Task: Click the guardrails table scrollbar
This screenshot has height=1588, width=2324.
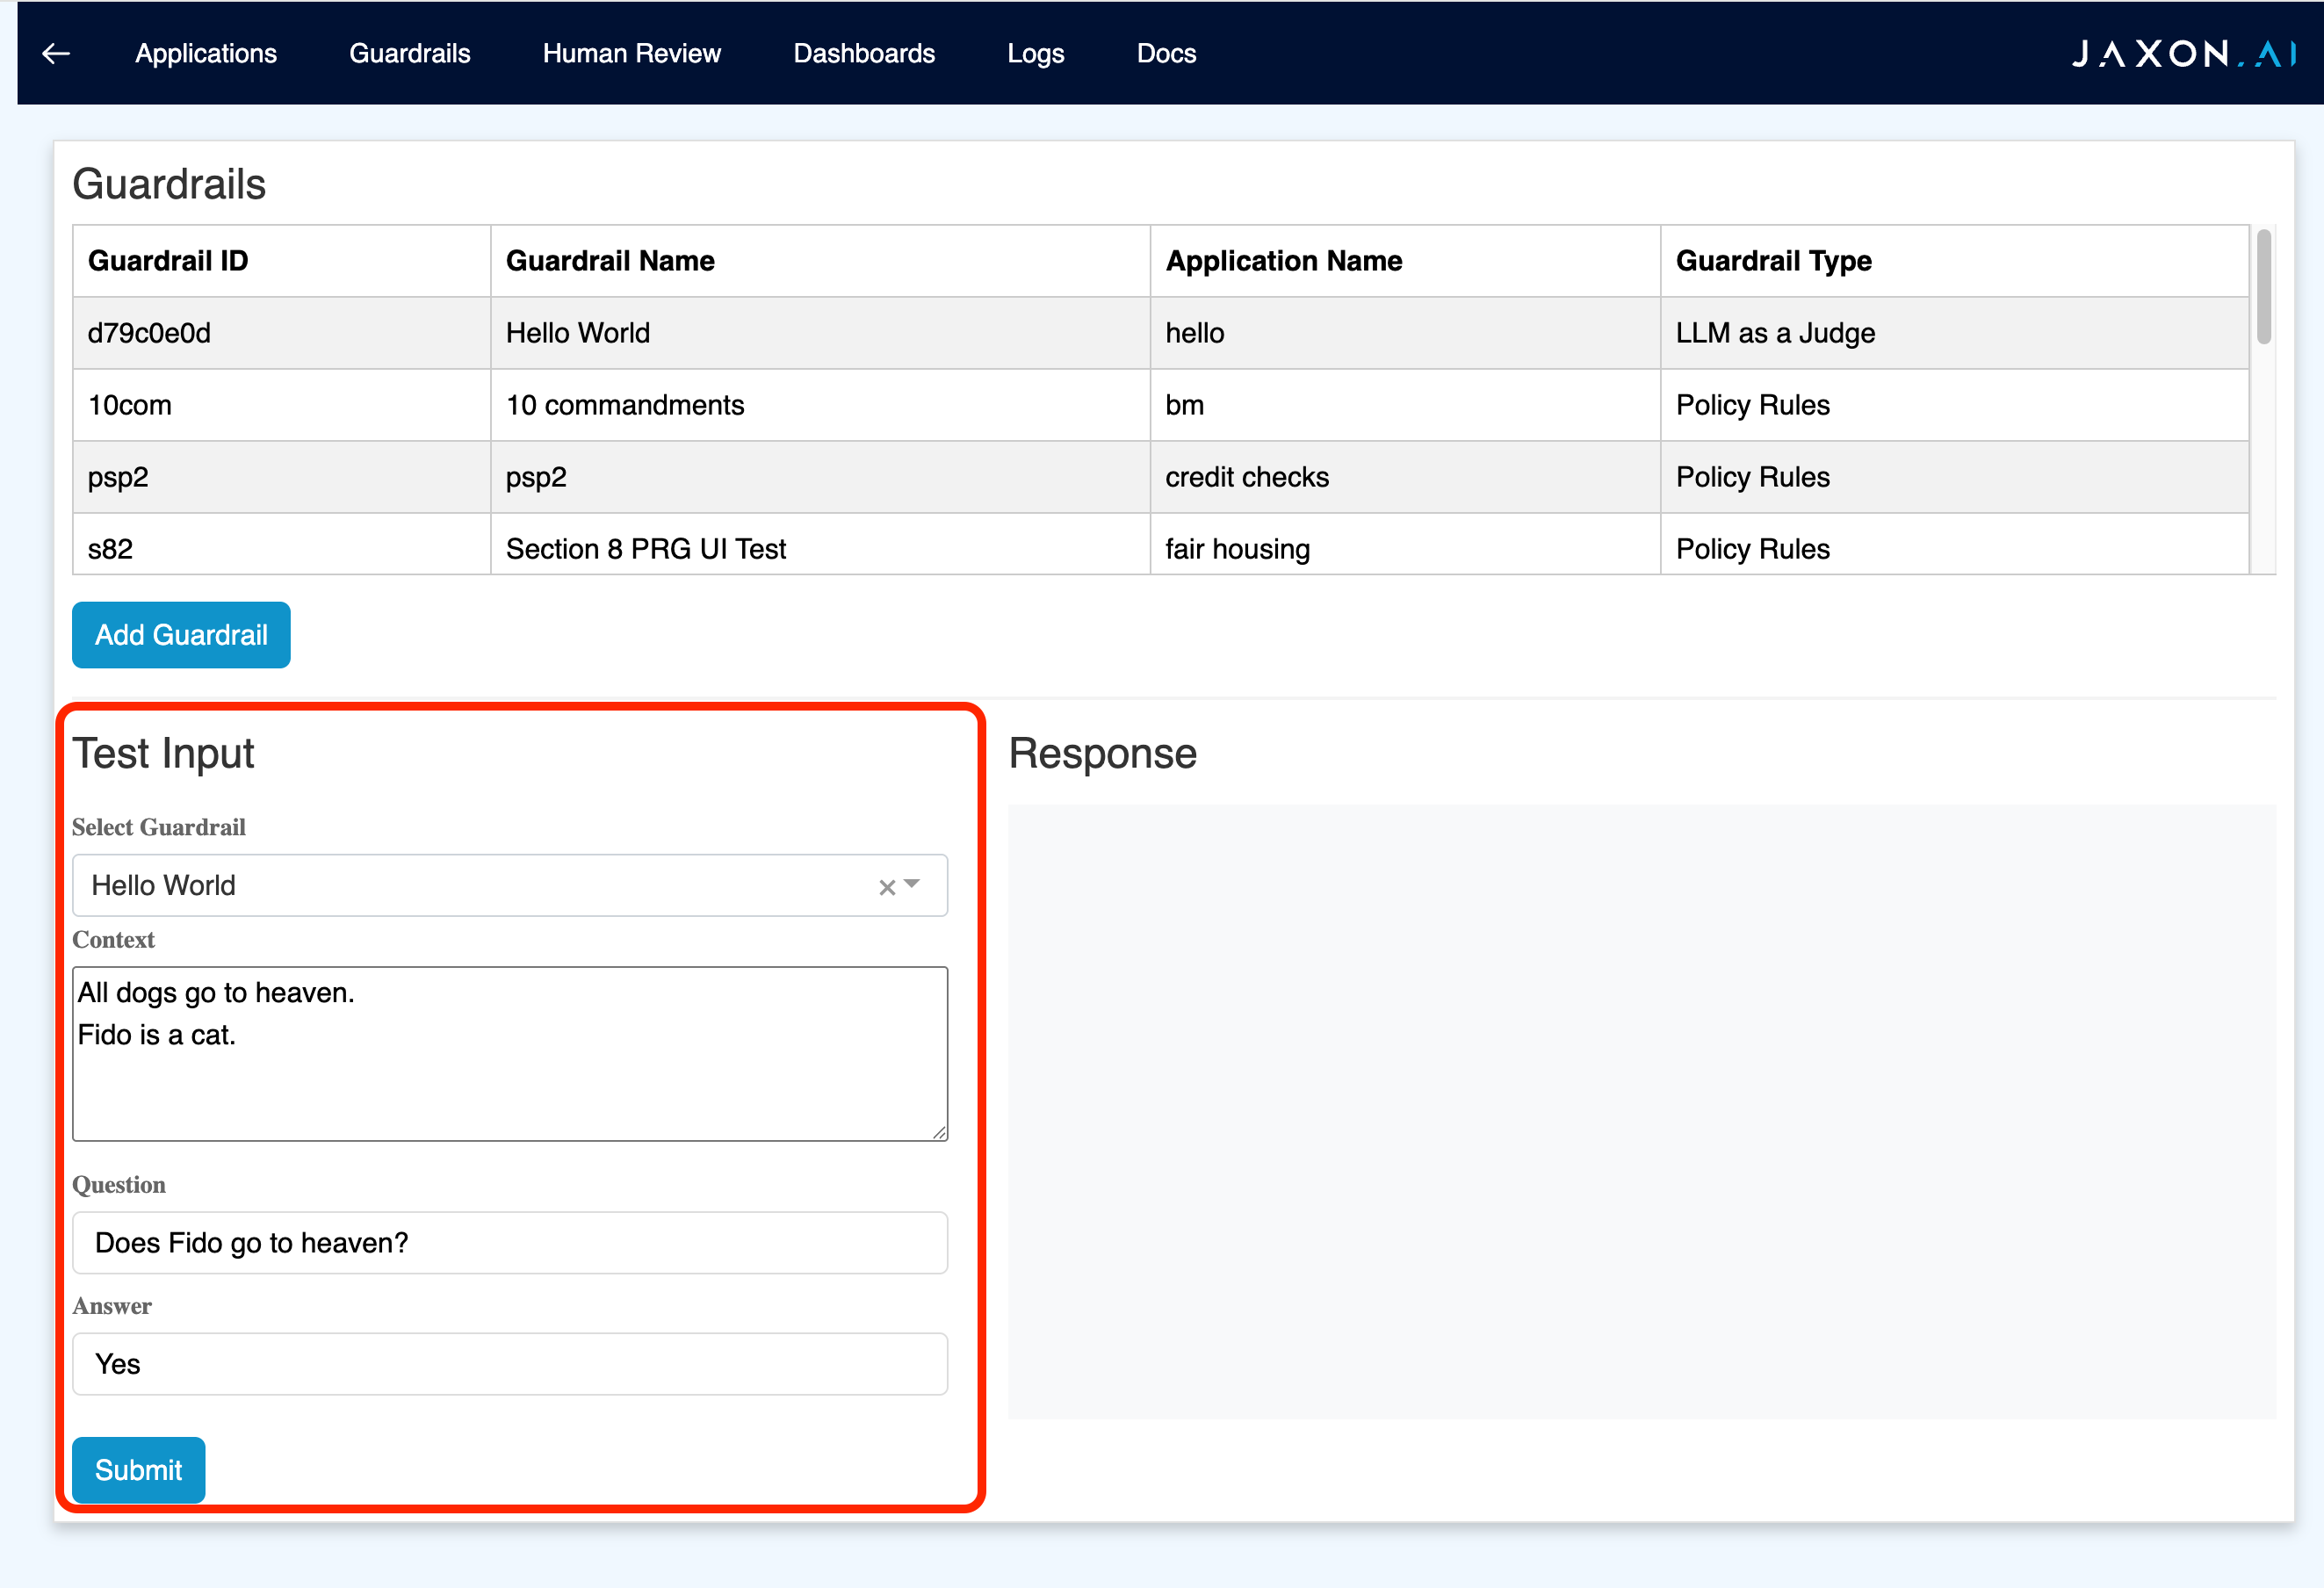Action: click(x=2264, y=287)
